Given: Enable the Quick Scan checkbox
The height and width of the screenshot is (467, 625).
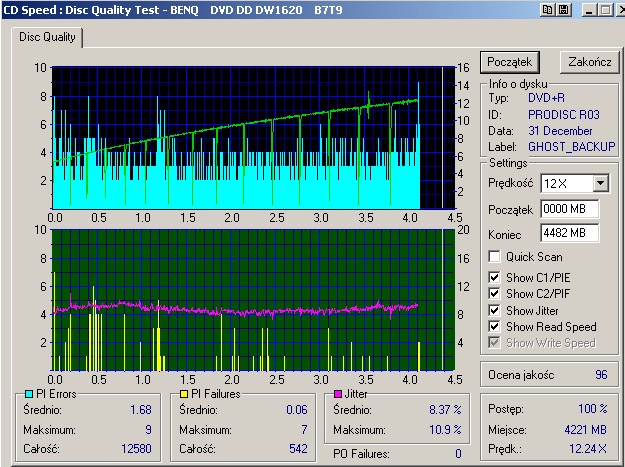Looking at the screenshot, I should (494, 257).
